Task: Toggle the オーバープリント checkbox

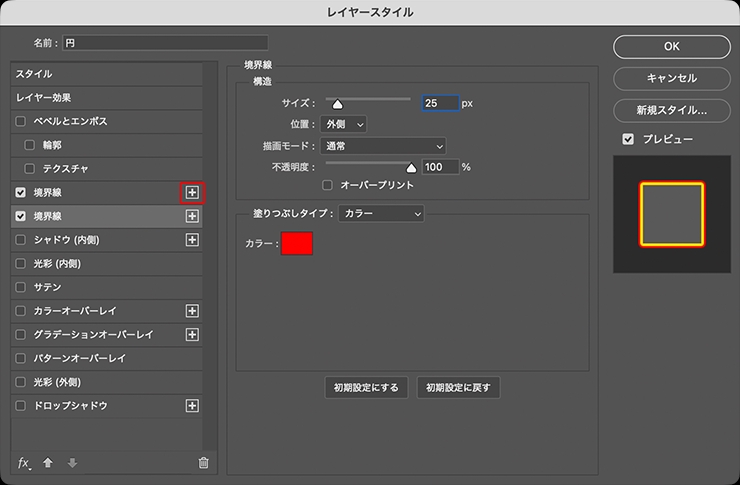Action: [x=327, y=185]
